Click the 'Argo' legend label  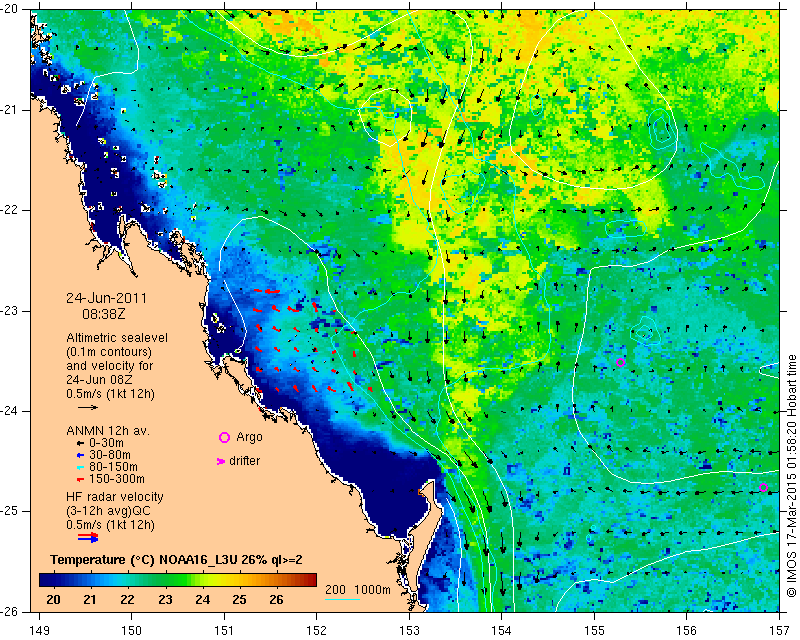tap(249, 437)
